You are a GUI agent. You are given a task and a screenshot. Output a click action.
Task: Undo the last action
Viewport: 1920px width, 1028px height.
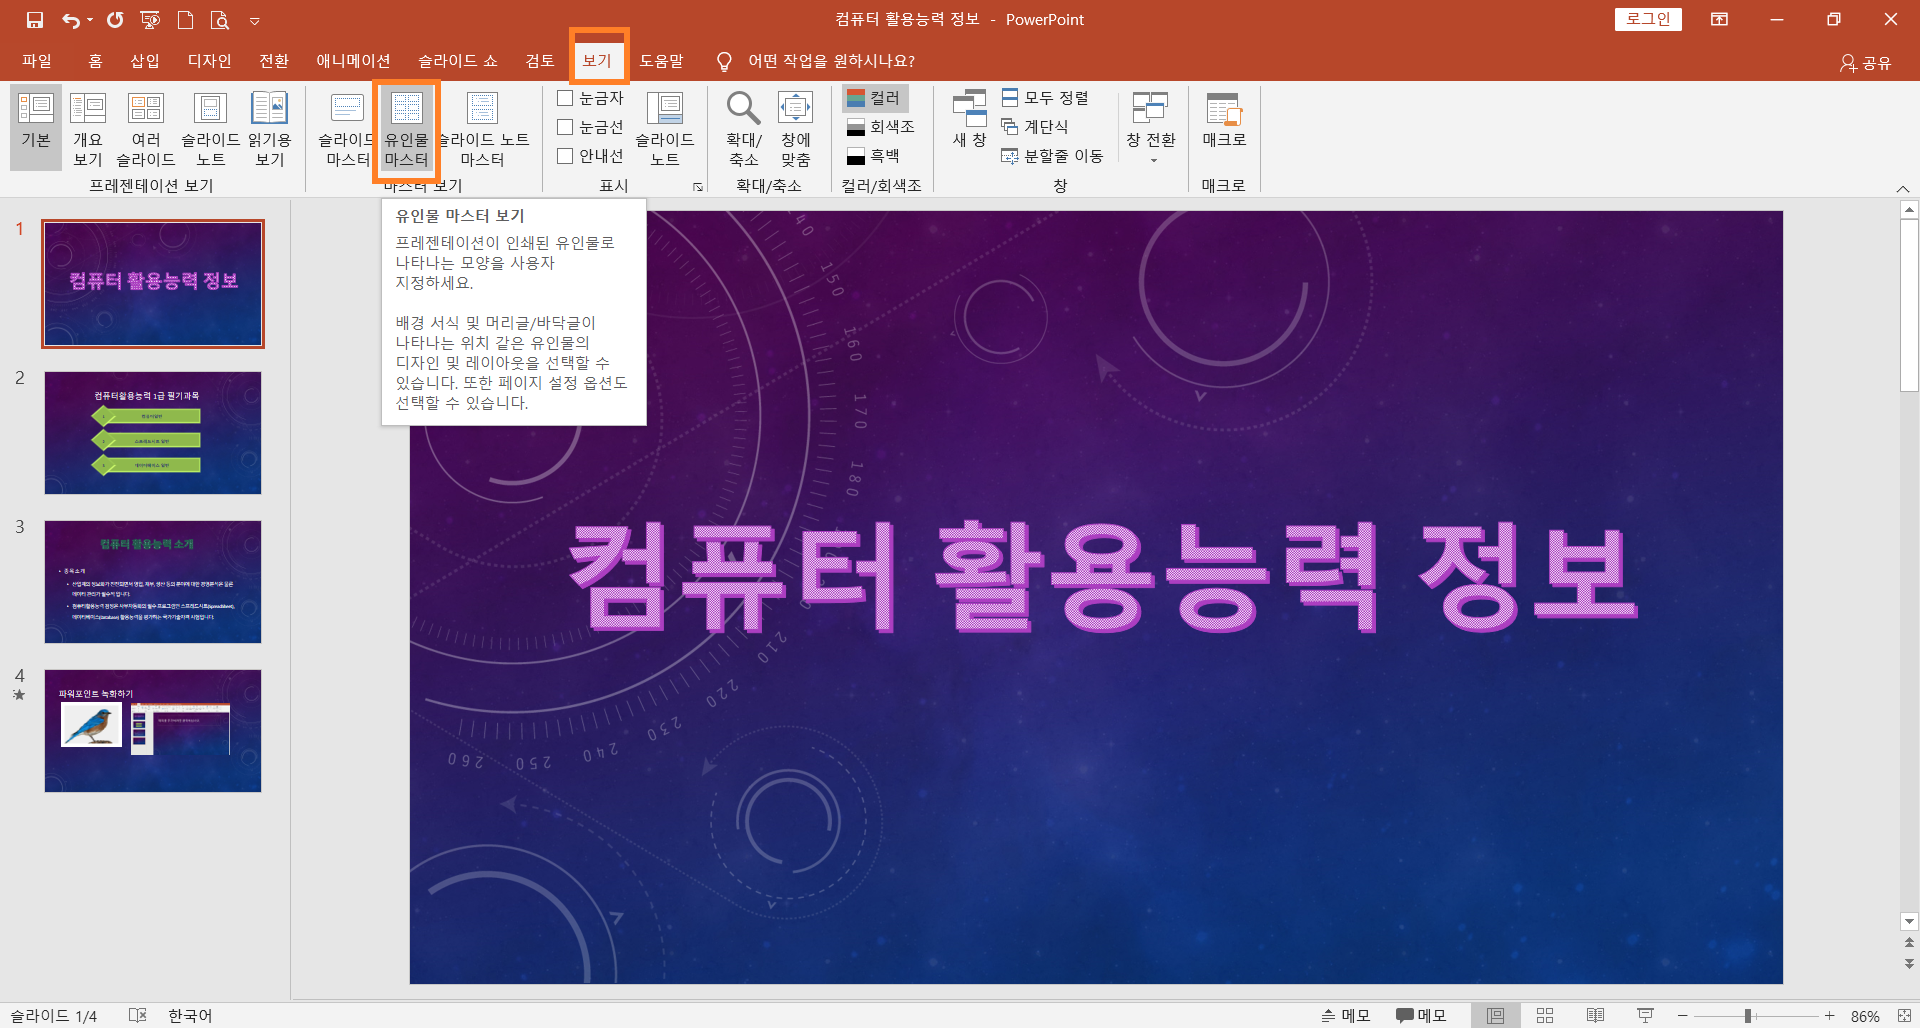click(x=70, y=20)
